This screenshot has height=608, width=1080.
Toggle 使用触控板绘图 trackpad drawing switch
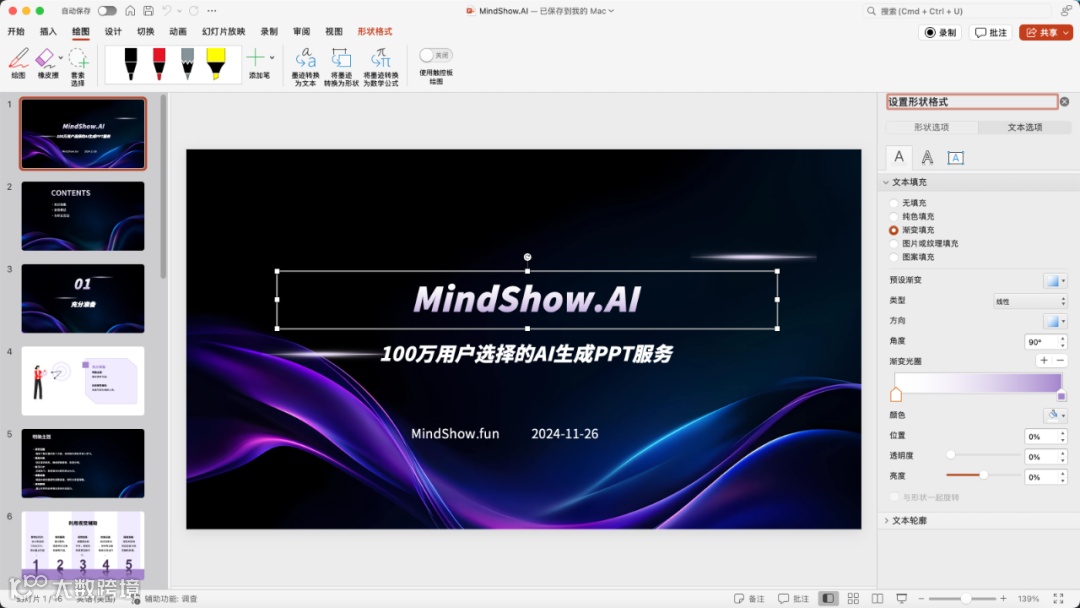click(435, 55)
